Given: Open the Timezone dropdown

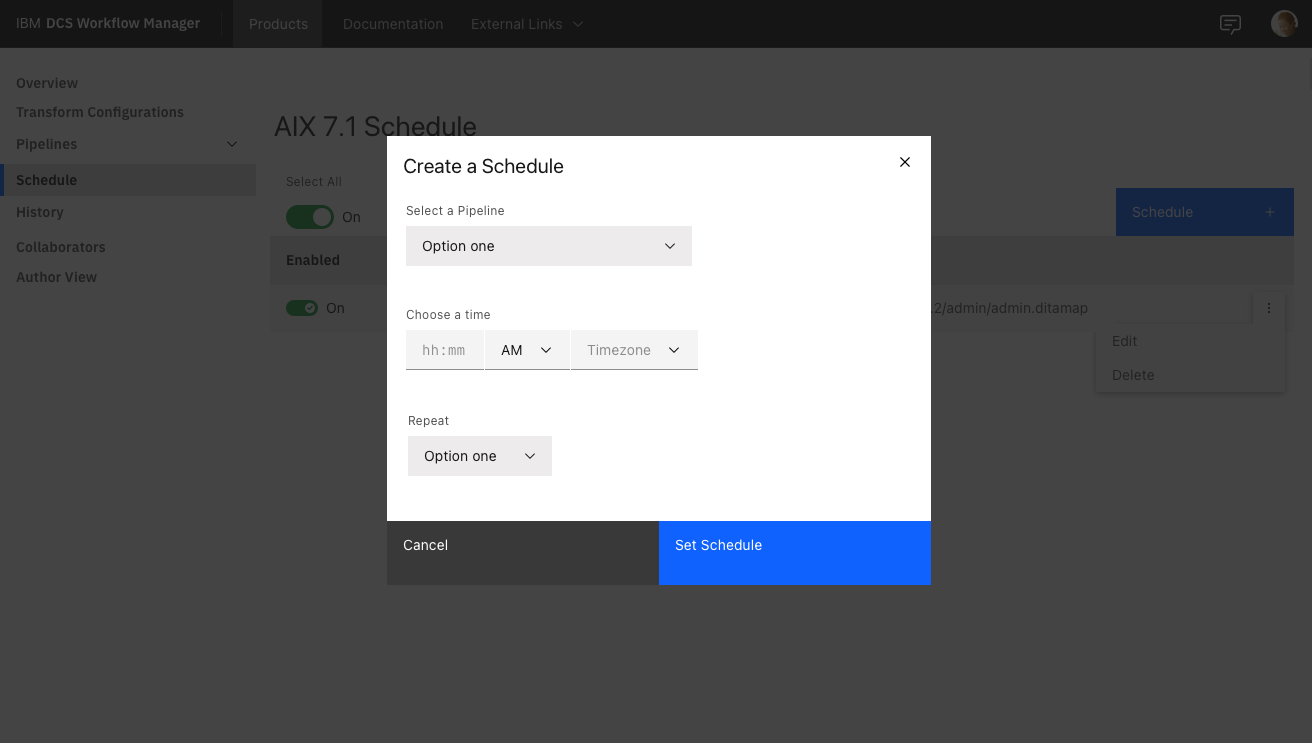Looking at the screenshot, I should point(634,350).
